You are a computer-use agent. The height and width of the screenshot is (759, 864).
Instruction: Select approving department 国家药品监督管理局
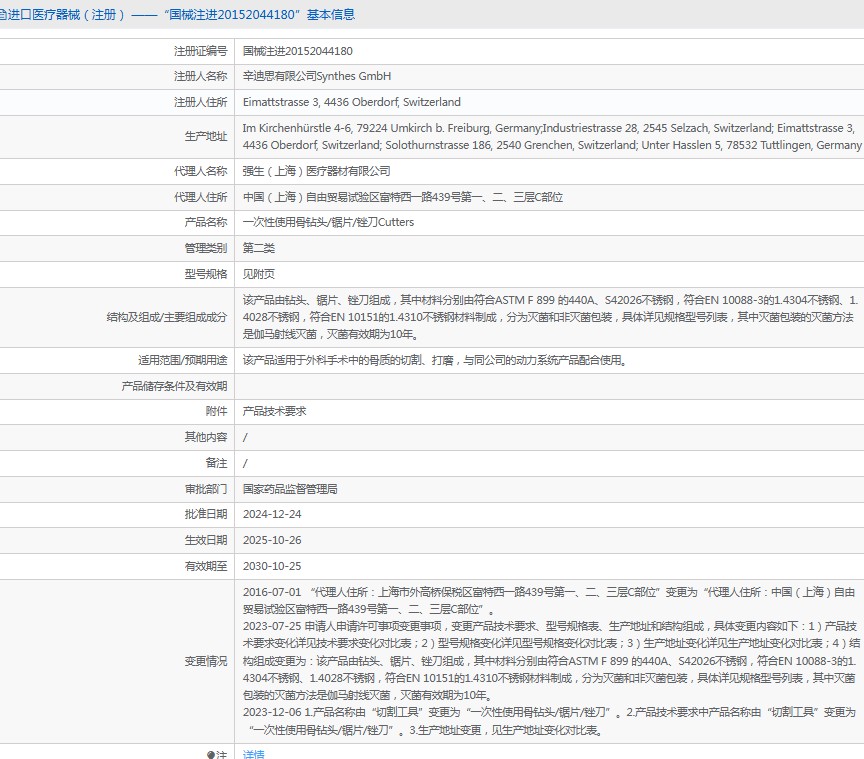tap(290, 489)
